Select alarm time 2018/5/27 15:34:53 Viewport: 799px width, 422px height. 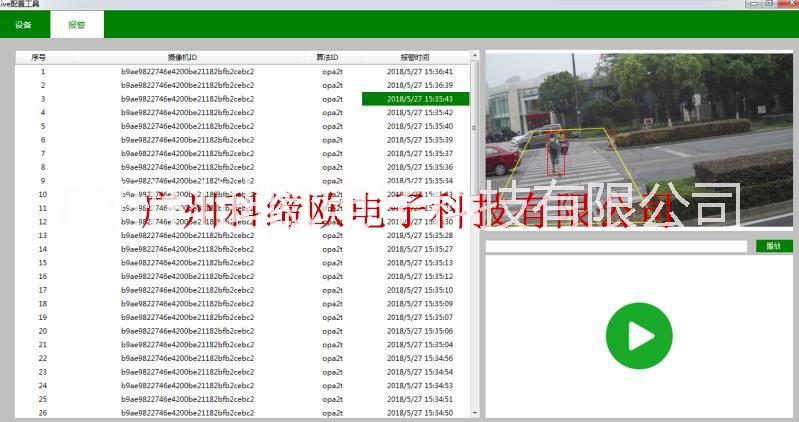pyautogui.click(x=419, y=385)
